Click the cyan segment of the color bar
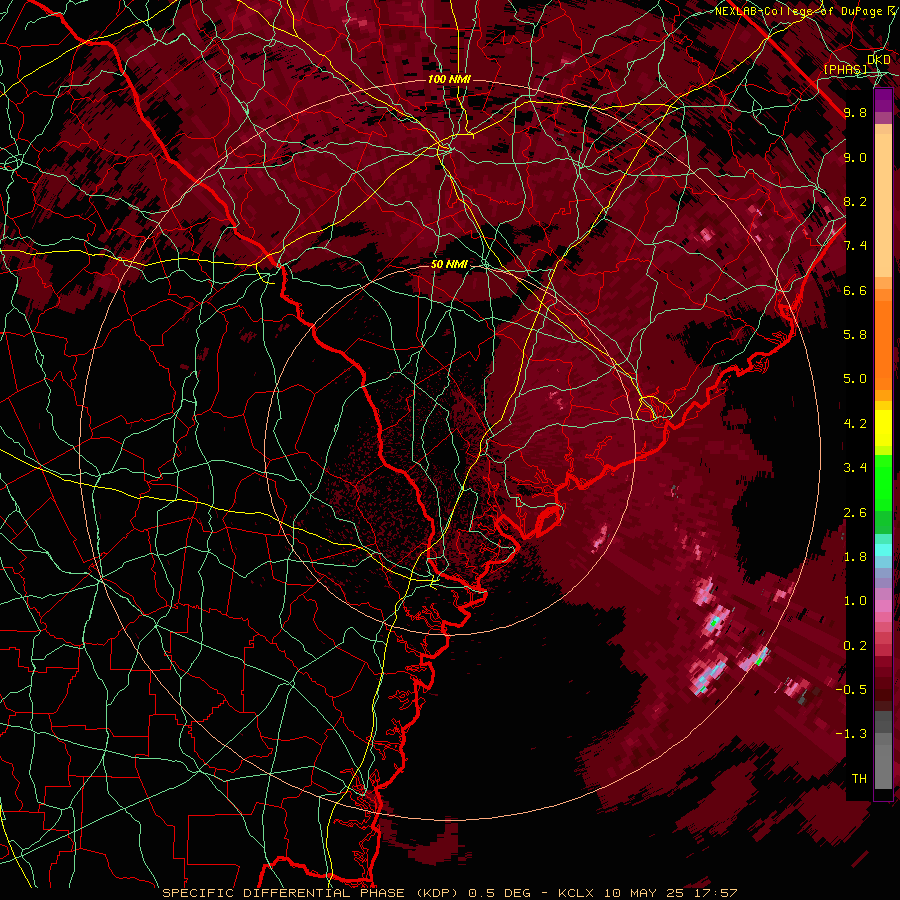This screenshot has height=900, width=900. pos(883,550)
